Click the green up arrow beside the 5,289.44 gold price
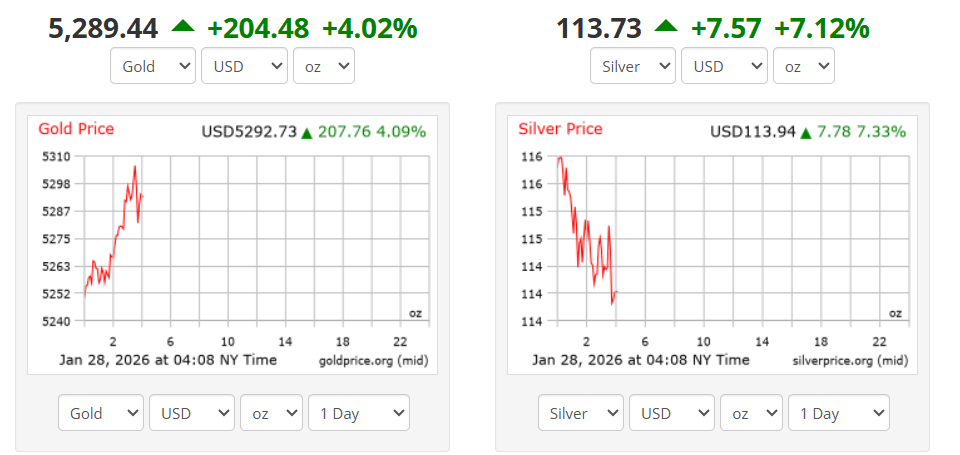 pos(182,26)
